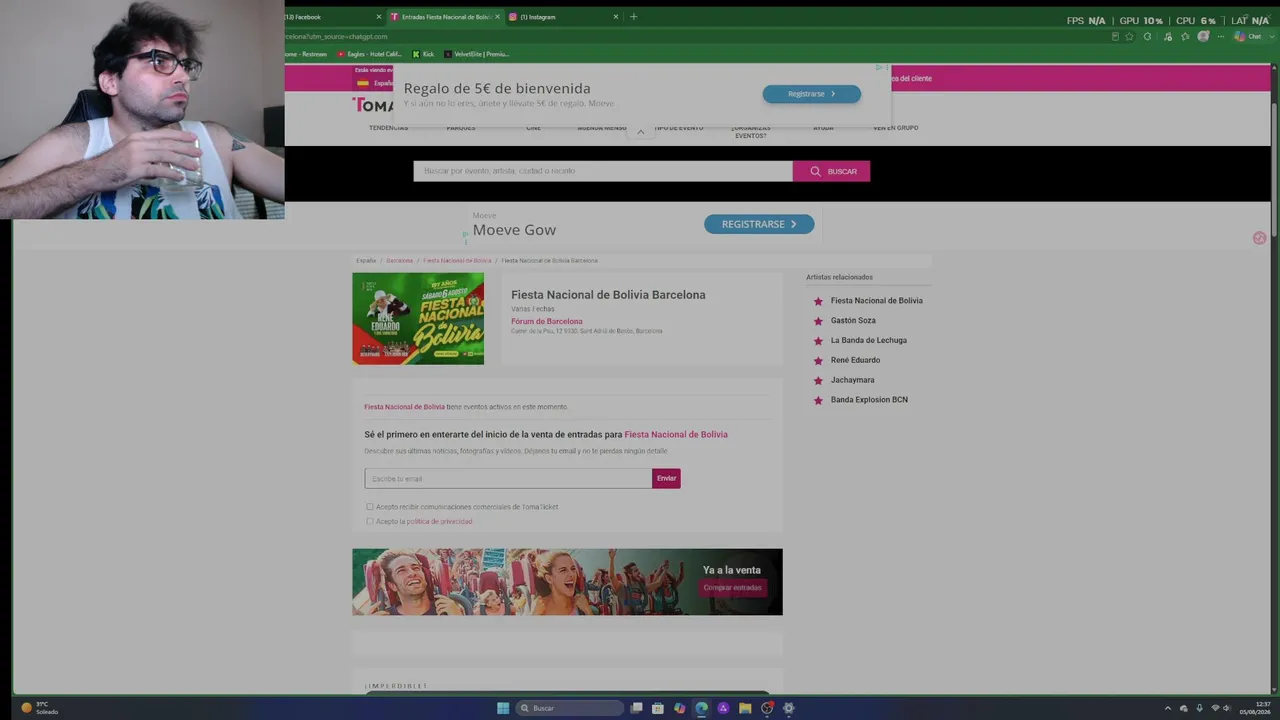The height and width of the screenshot is (720, 1280).
Task: Click Registrarse in the welcome gift ad
Action: (x=811, y=94)
